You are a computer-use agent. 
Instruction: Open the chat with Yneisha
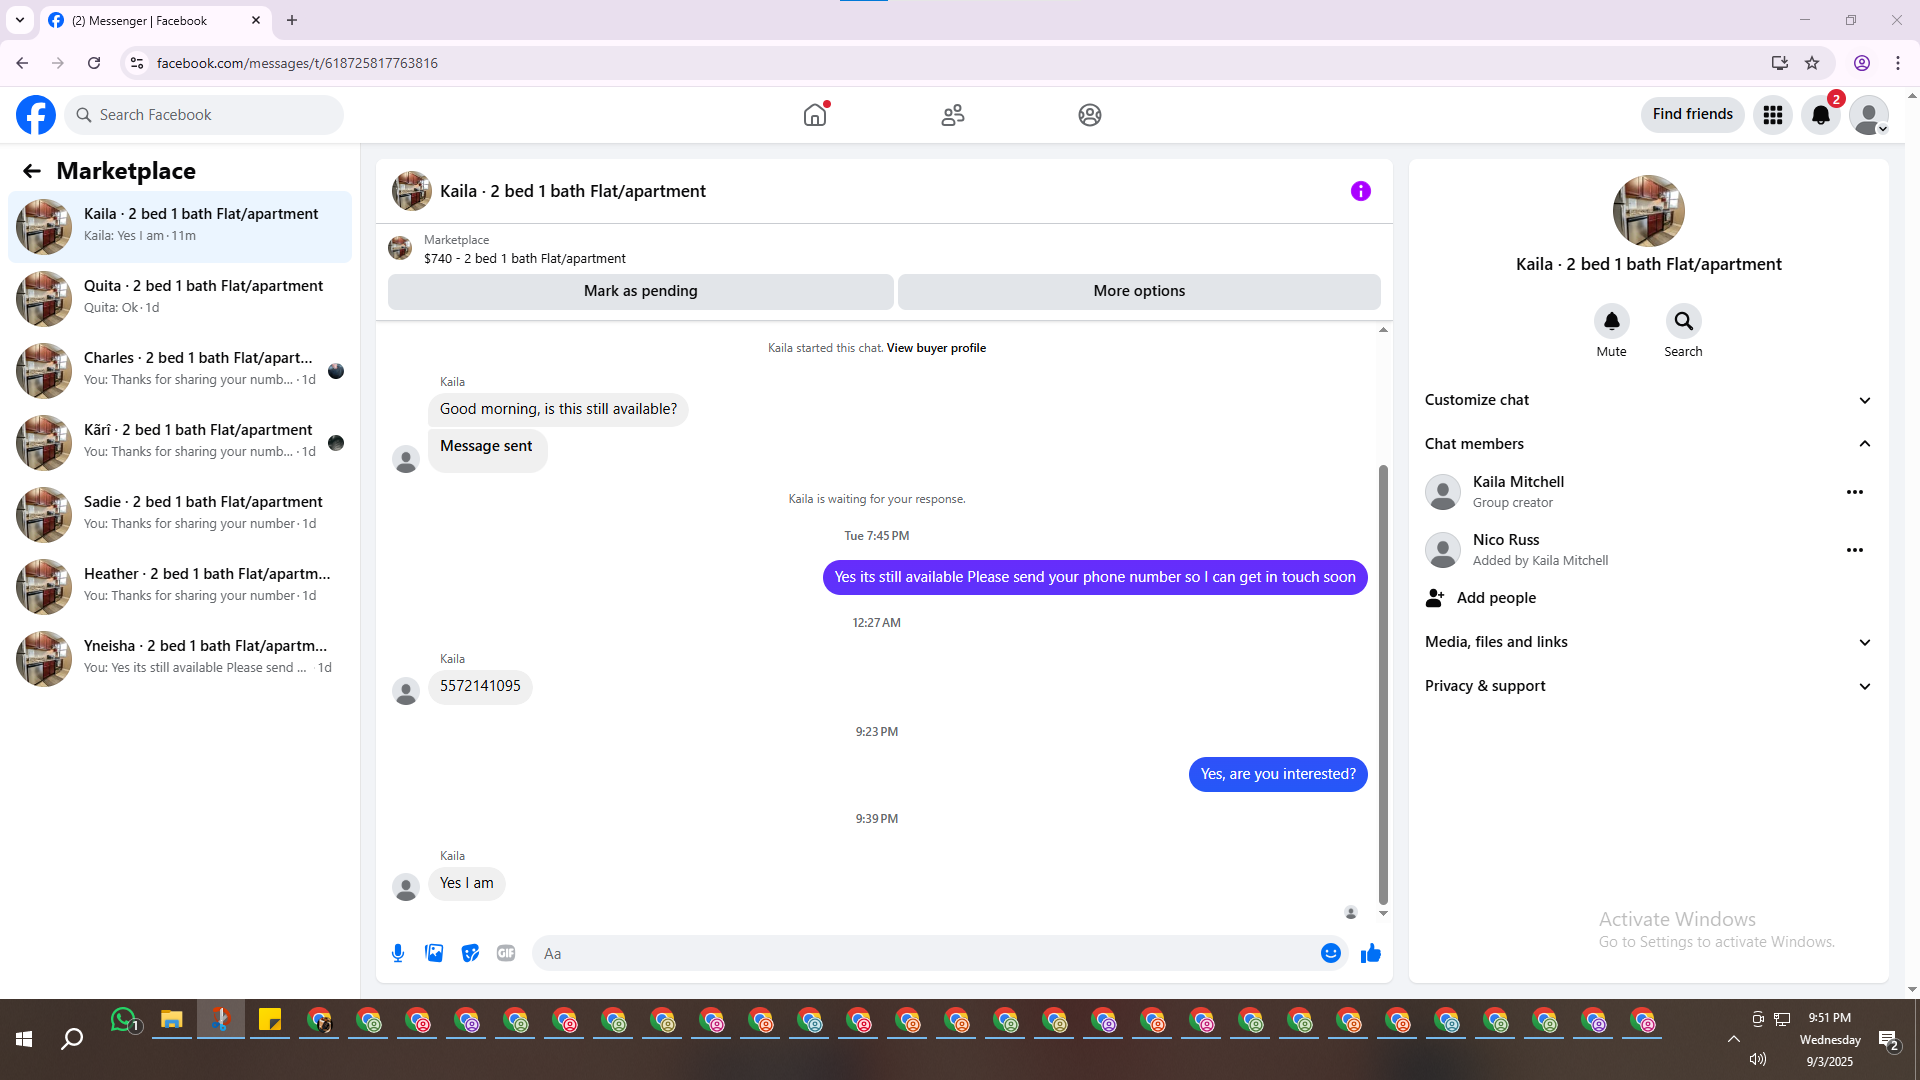180,659
